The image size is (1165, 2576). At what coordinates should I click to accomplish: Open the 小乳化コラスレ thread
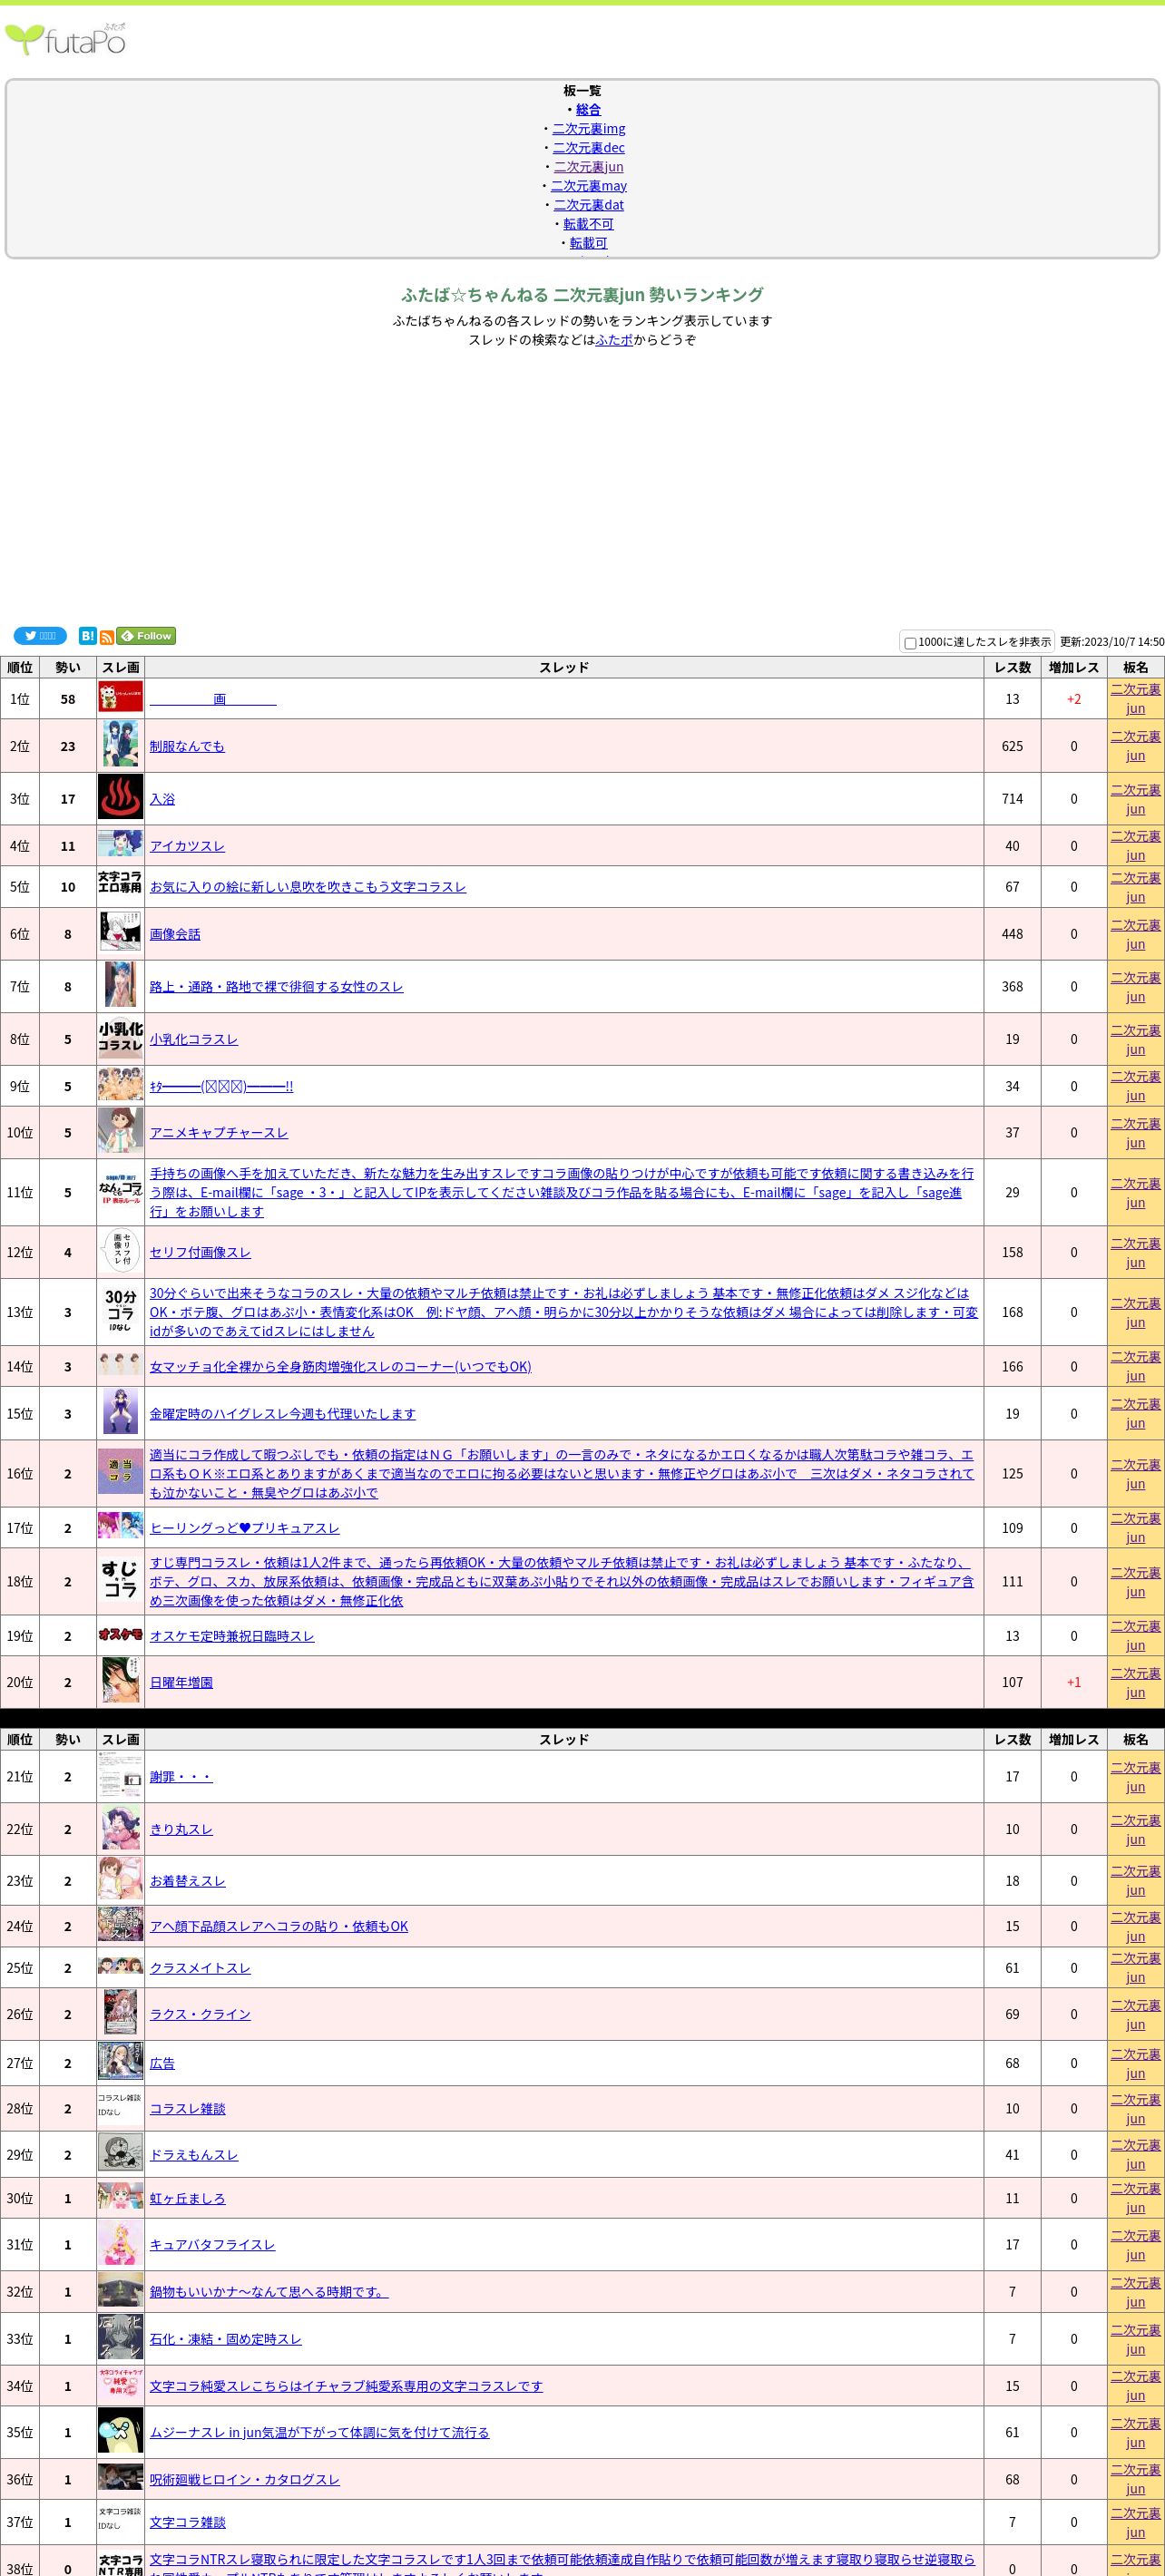click(194, 1039)
